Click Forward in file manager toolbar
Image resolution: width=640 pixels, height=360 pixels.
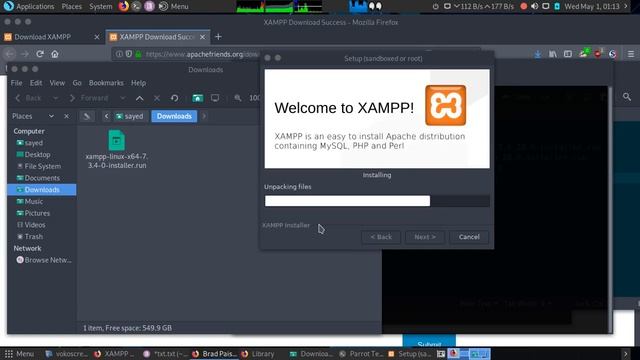pos(89,98)
